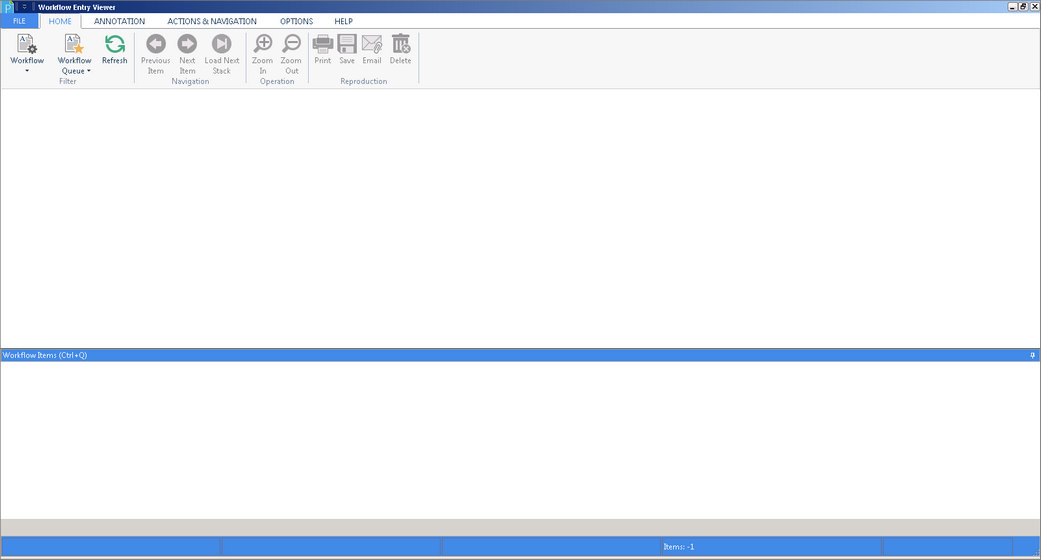Delete the current item
This screenshot has width=1041, height=560.
pyautogui.click(x=400, y=49)
